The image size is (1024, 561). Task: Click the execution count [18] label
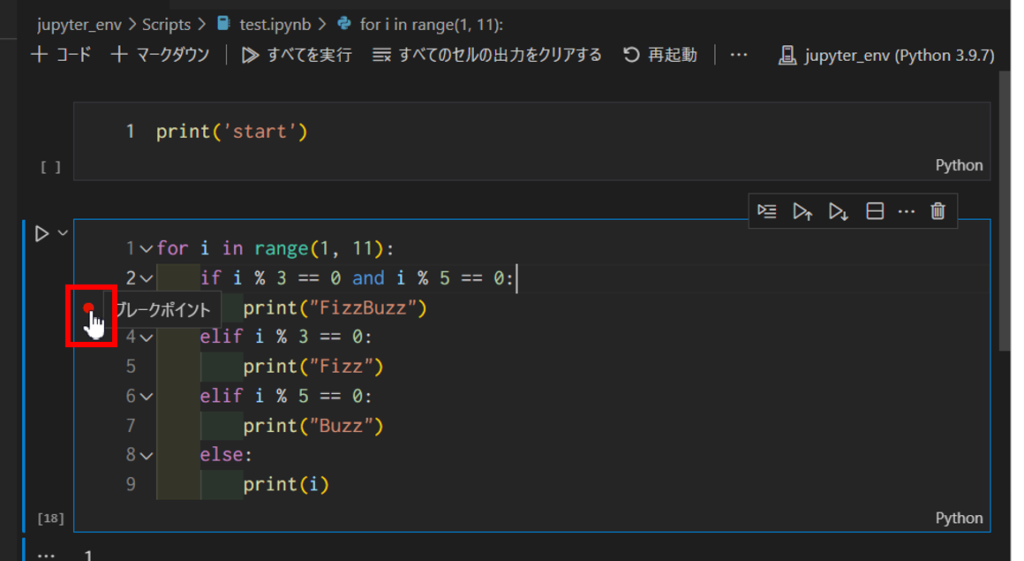[50, 519]
